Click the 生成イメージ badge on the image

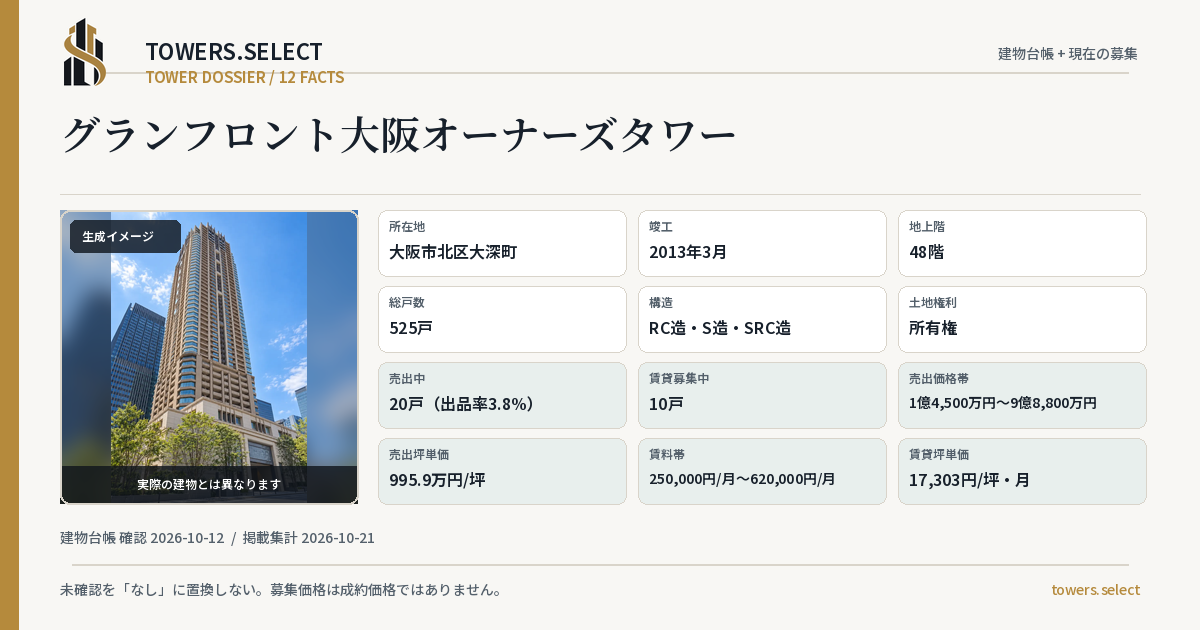125,237
